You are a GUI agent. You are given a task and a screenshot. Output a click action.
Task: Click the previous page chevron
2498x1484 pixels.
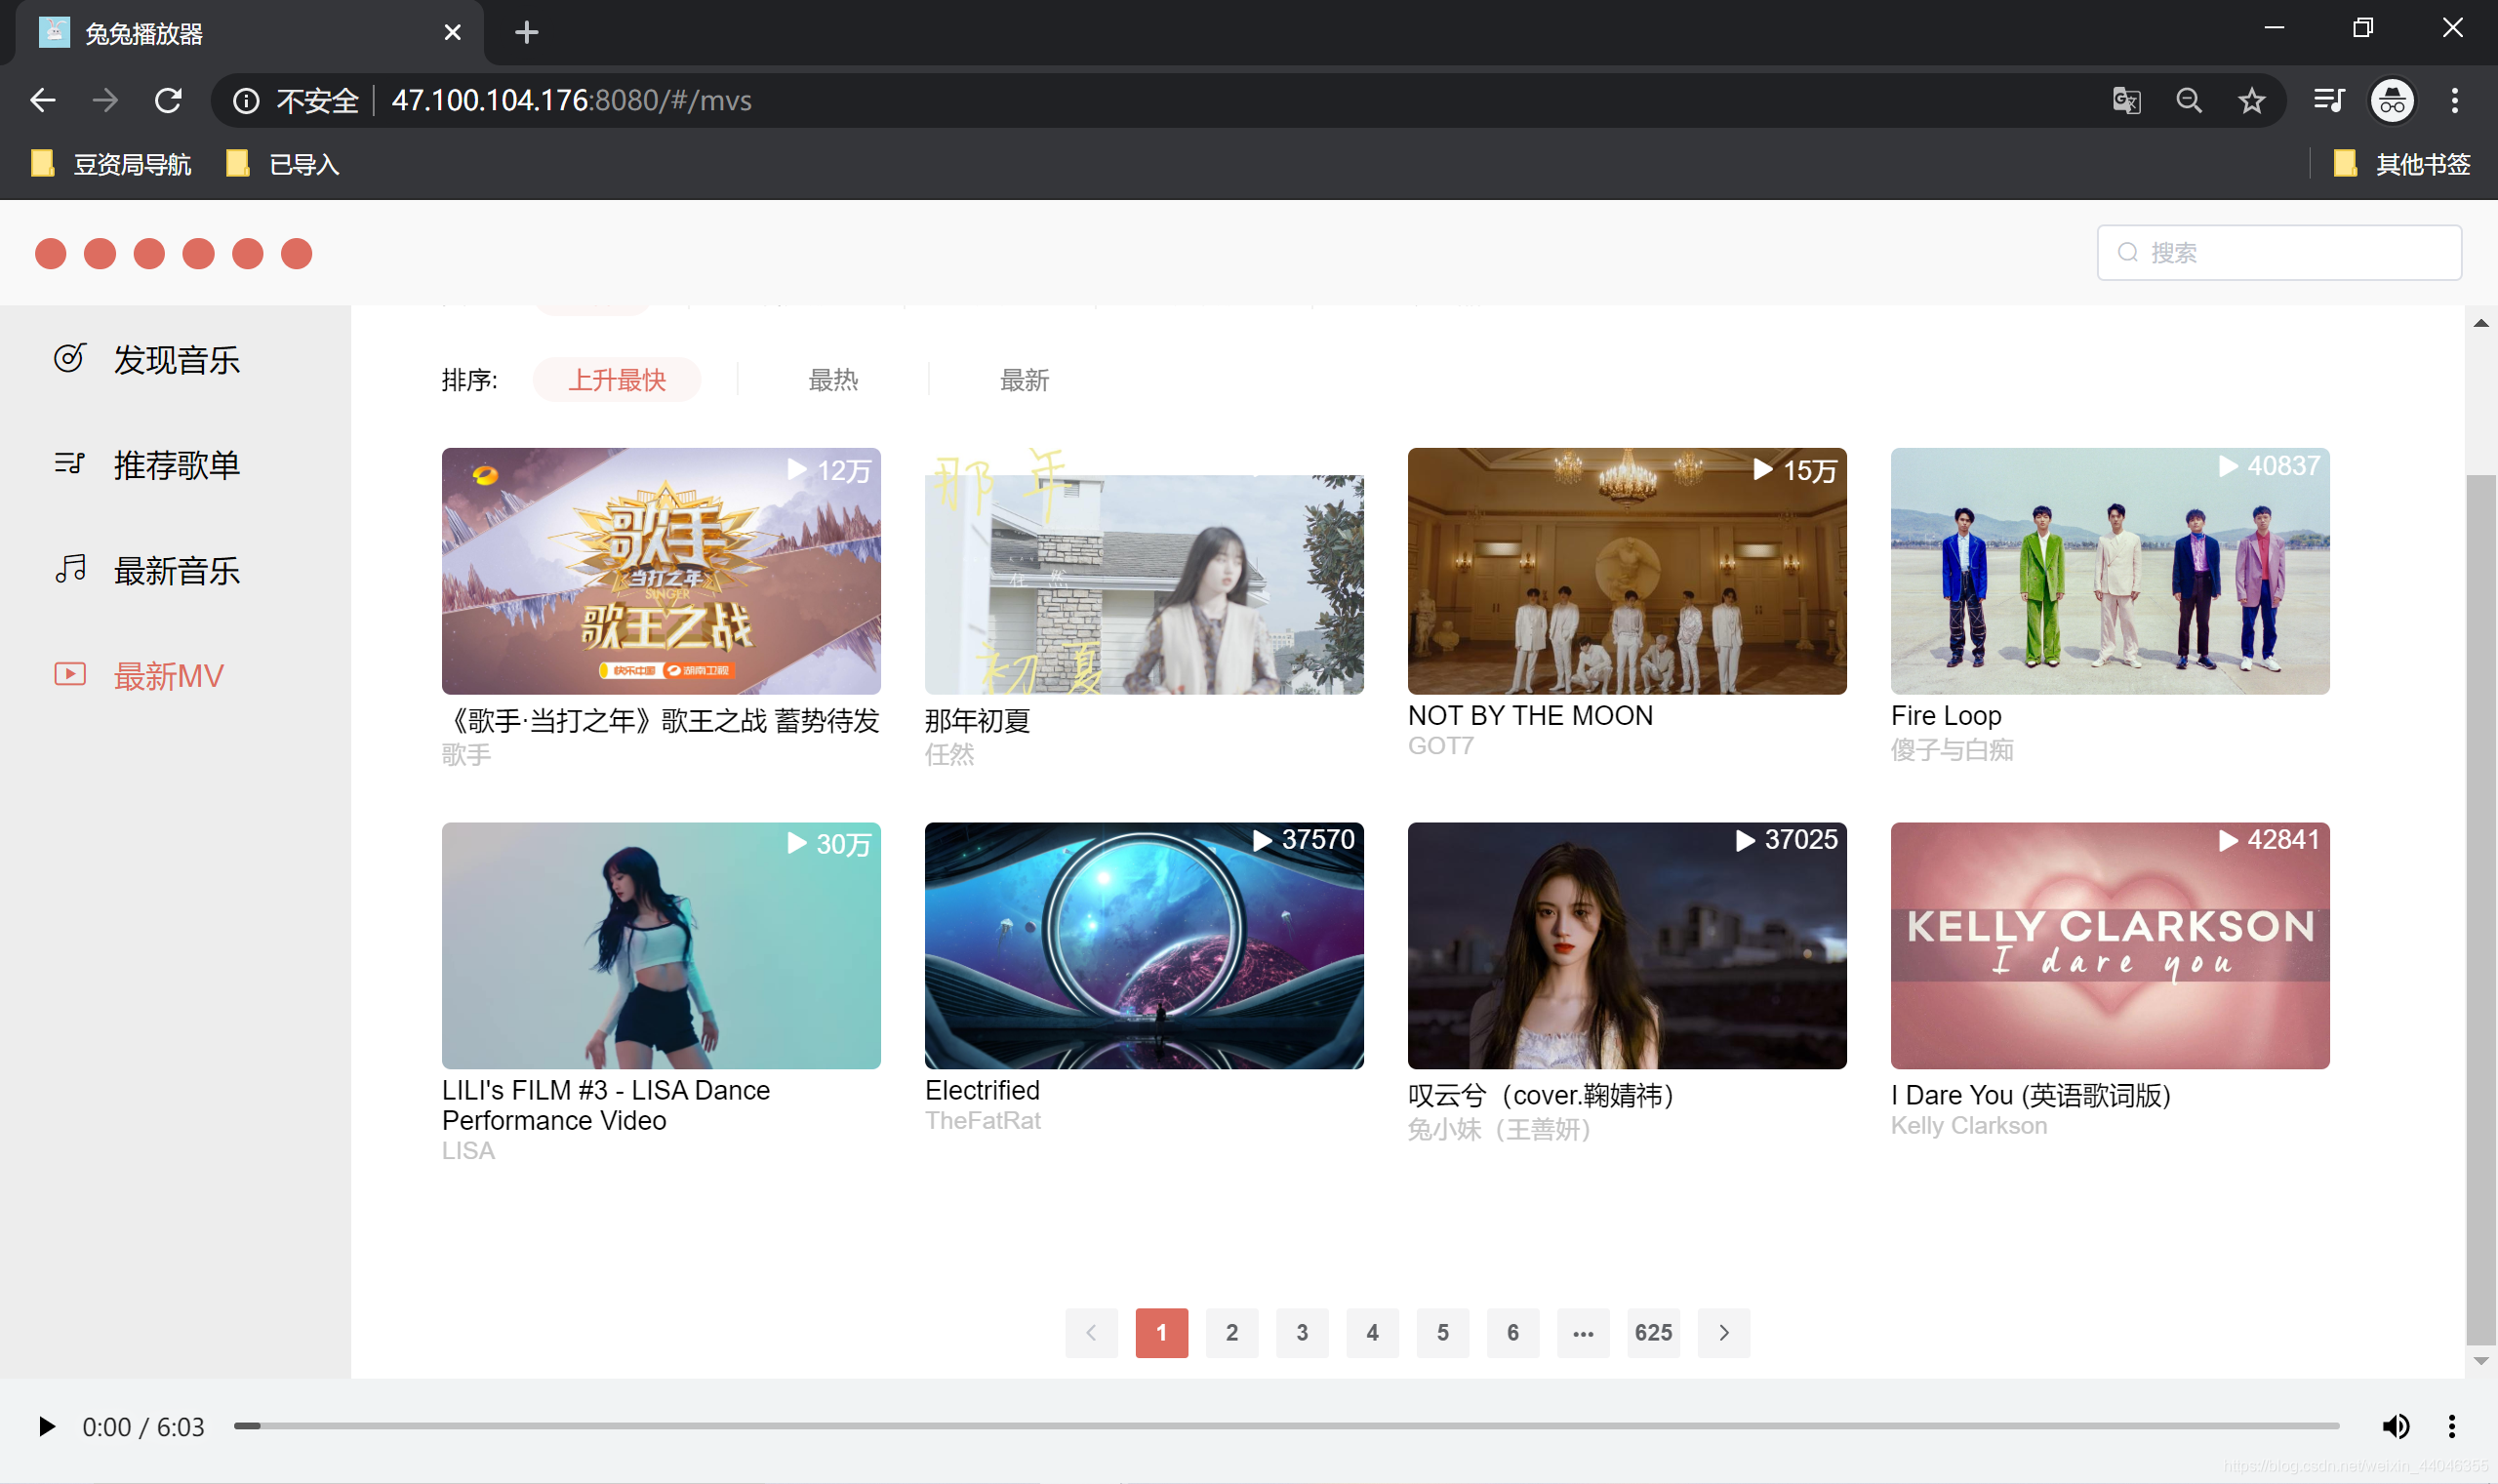click(1091, 1332)
